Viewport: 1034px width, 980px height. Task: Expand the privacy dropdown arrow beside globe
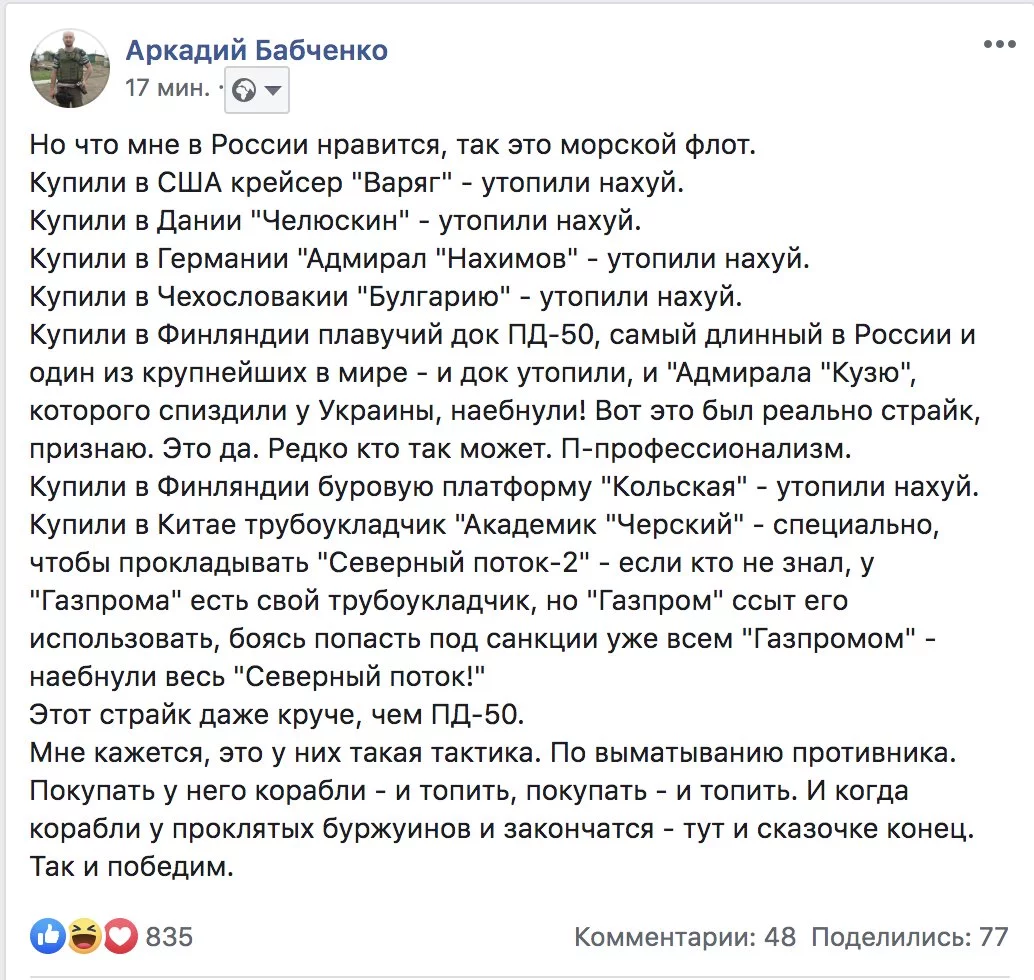(272, 90)
